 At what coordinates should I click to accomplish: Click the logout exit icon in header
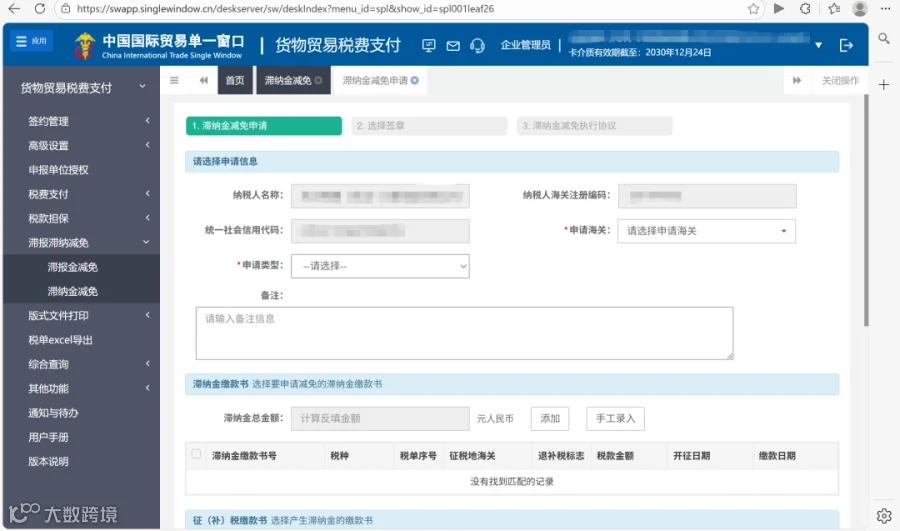pos(846,45)
